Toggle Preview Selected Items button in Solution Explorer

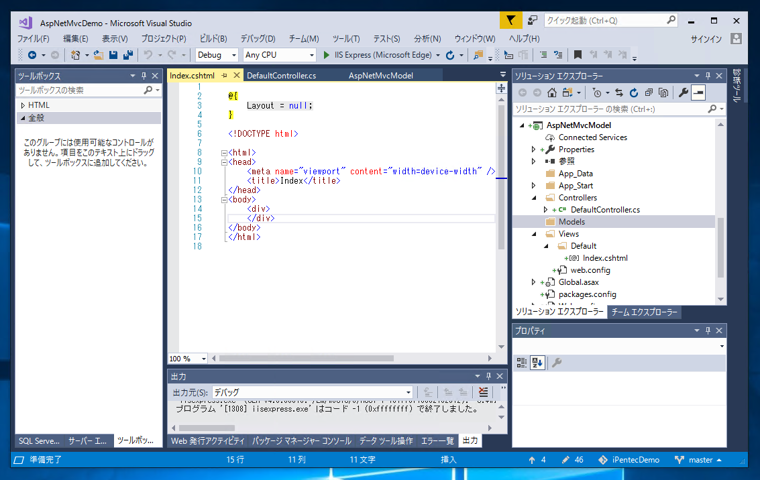tap(698, 93)
